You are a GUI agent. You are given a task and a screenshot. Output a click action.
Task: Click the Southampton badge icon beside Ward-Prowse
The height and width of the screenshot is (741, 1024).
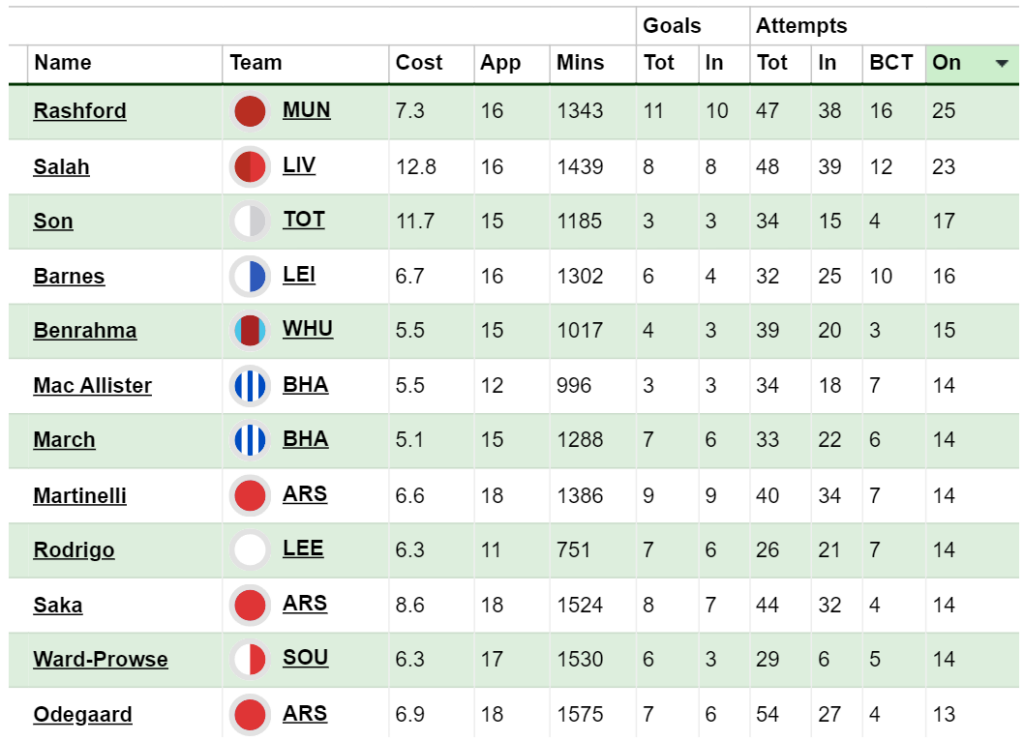[249, 659]
